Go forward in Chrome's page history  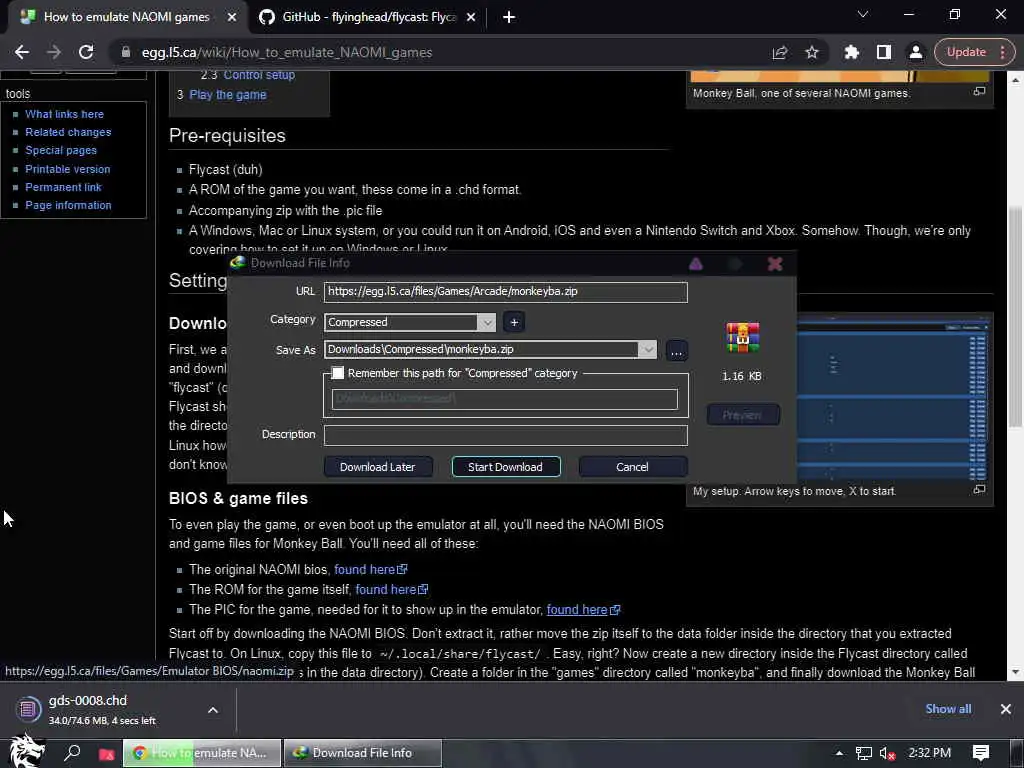tap(54, 52)
